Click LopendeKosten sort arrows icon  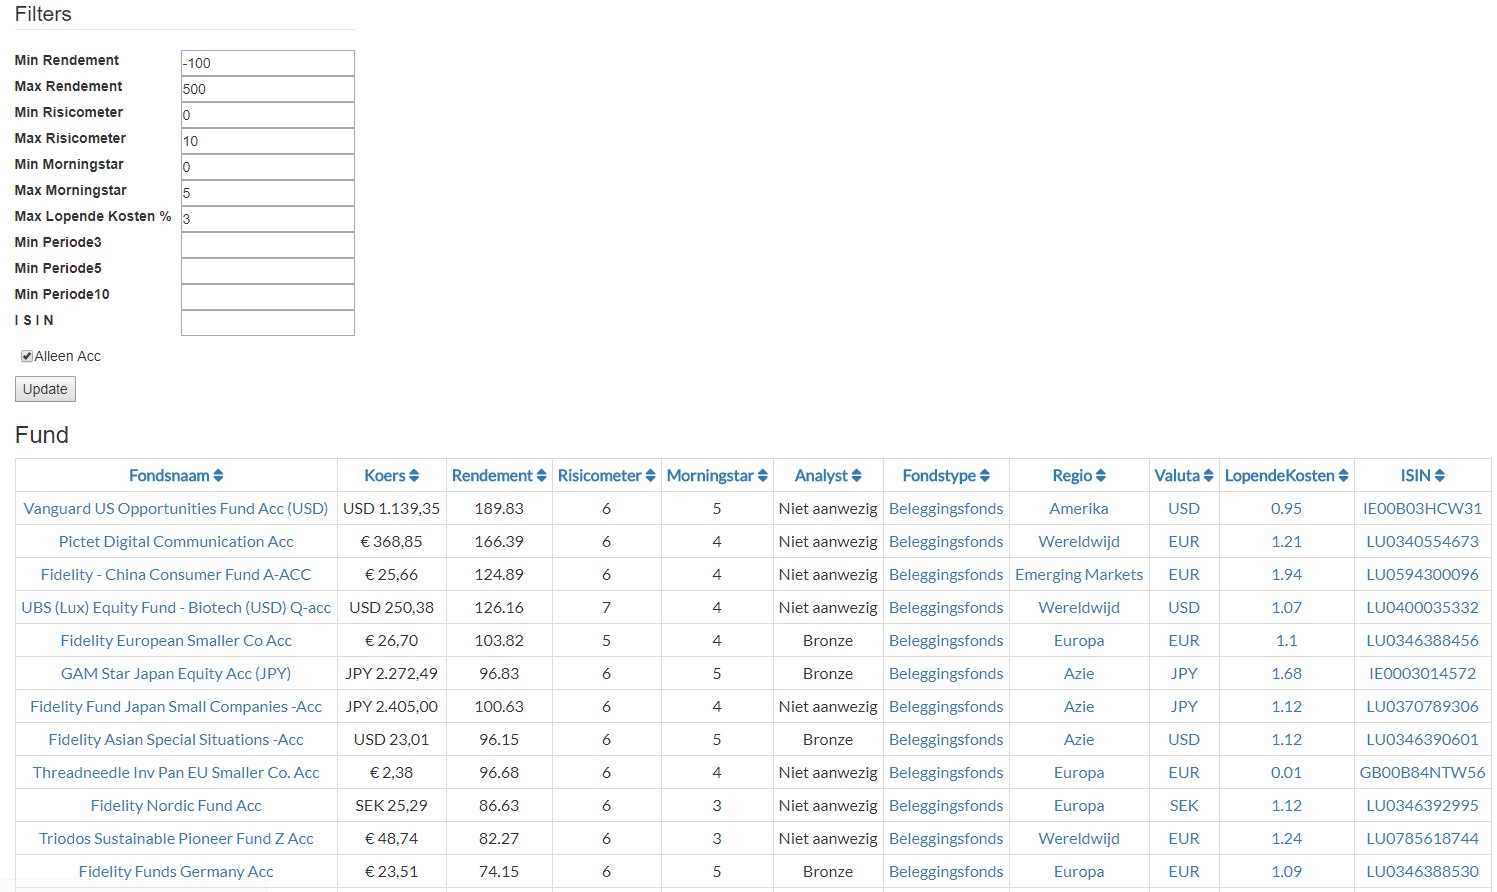point(1343,476)
